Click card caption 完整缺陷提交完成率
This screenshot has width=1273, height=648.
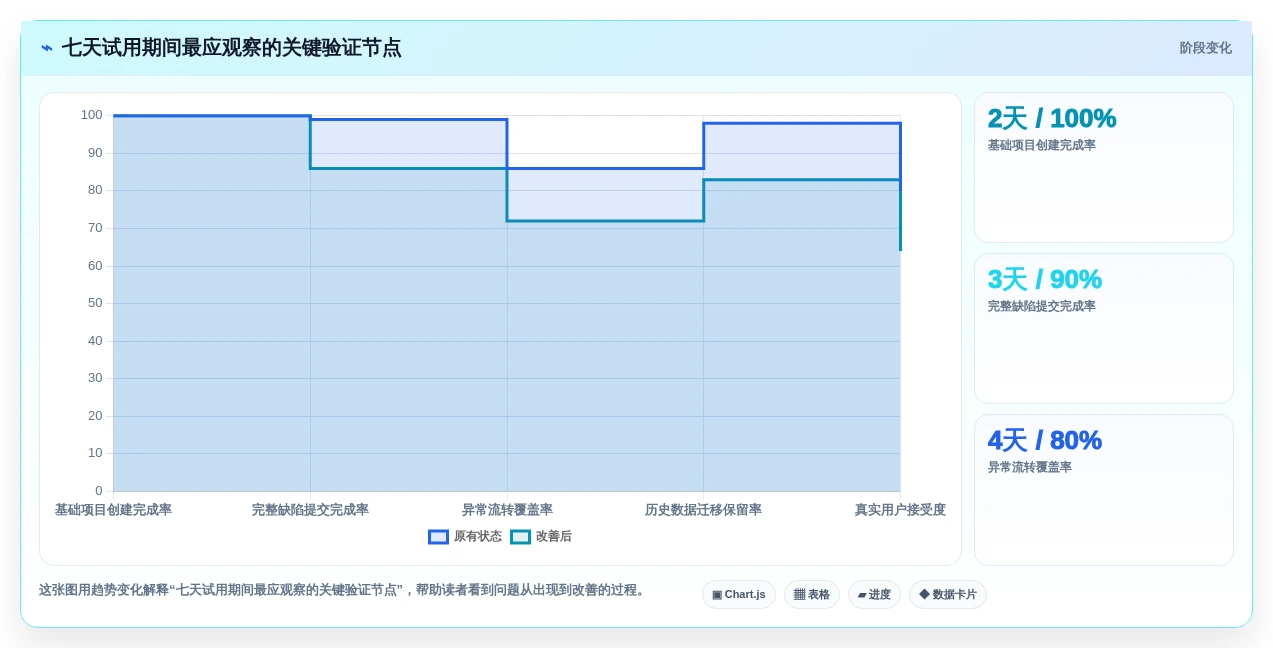(1041, 307)
